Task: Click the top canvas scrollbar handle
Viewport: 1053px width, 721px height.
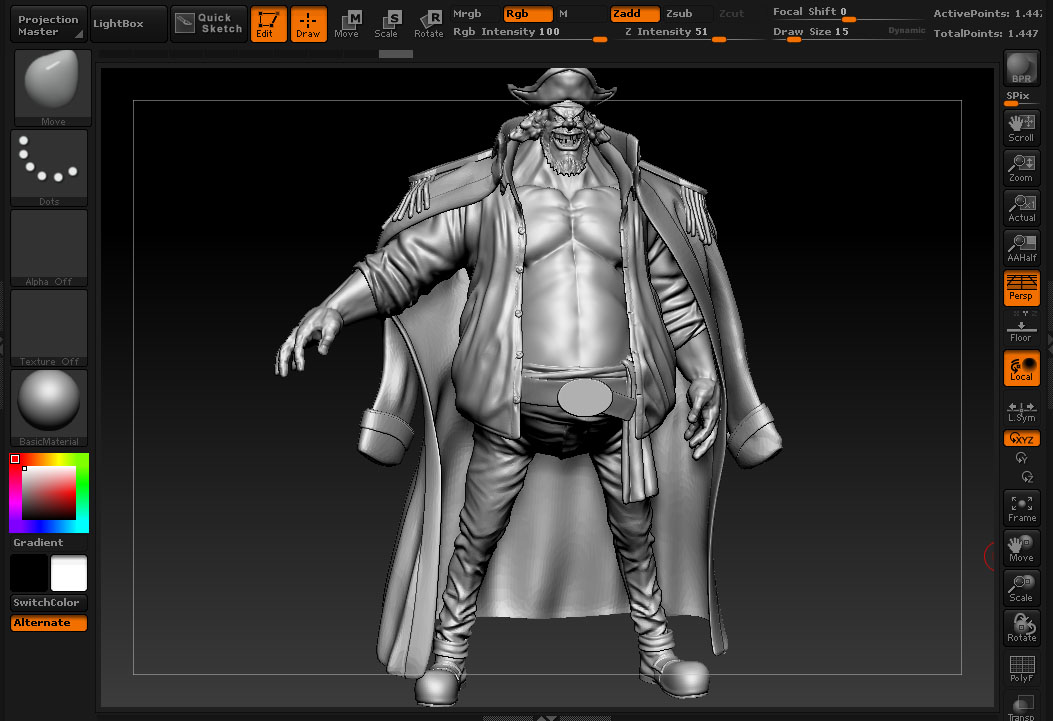Action: pos(396,54)
